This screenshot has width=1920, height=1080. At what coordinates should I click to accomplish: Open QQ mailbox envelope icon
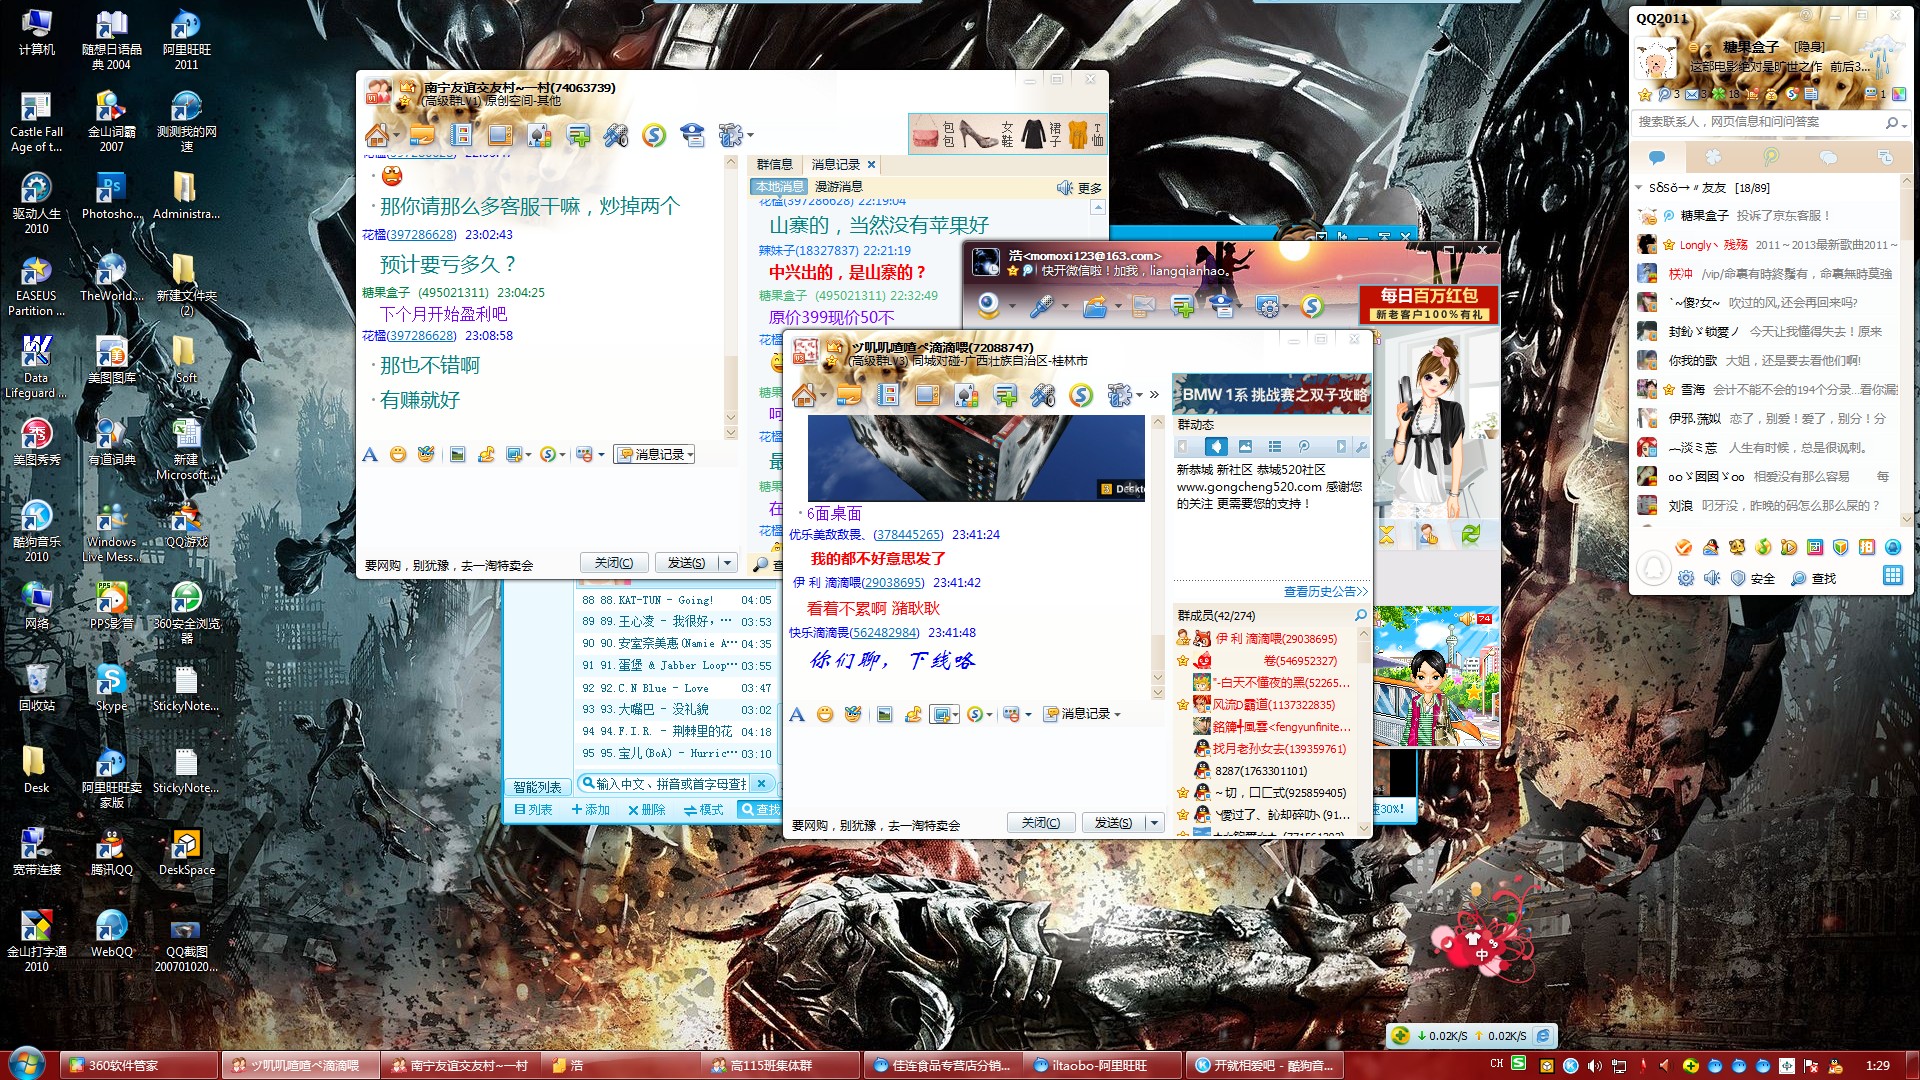[x=1692, y=95]
